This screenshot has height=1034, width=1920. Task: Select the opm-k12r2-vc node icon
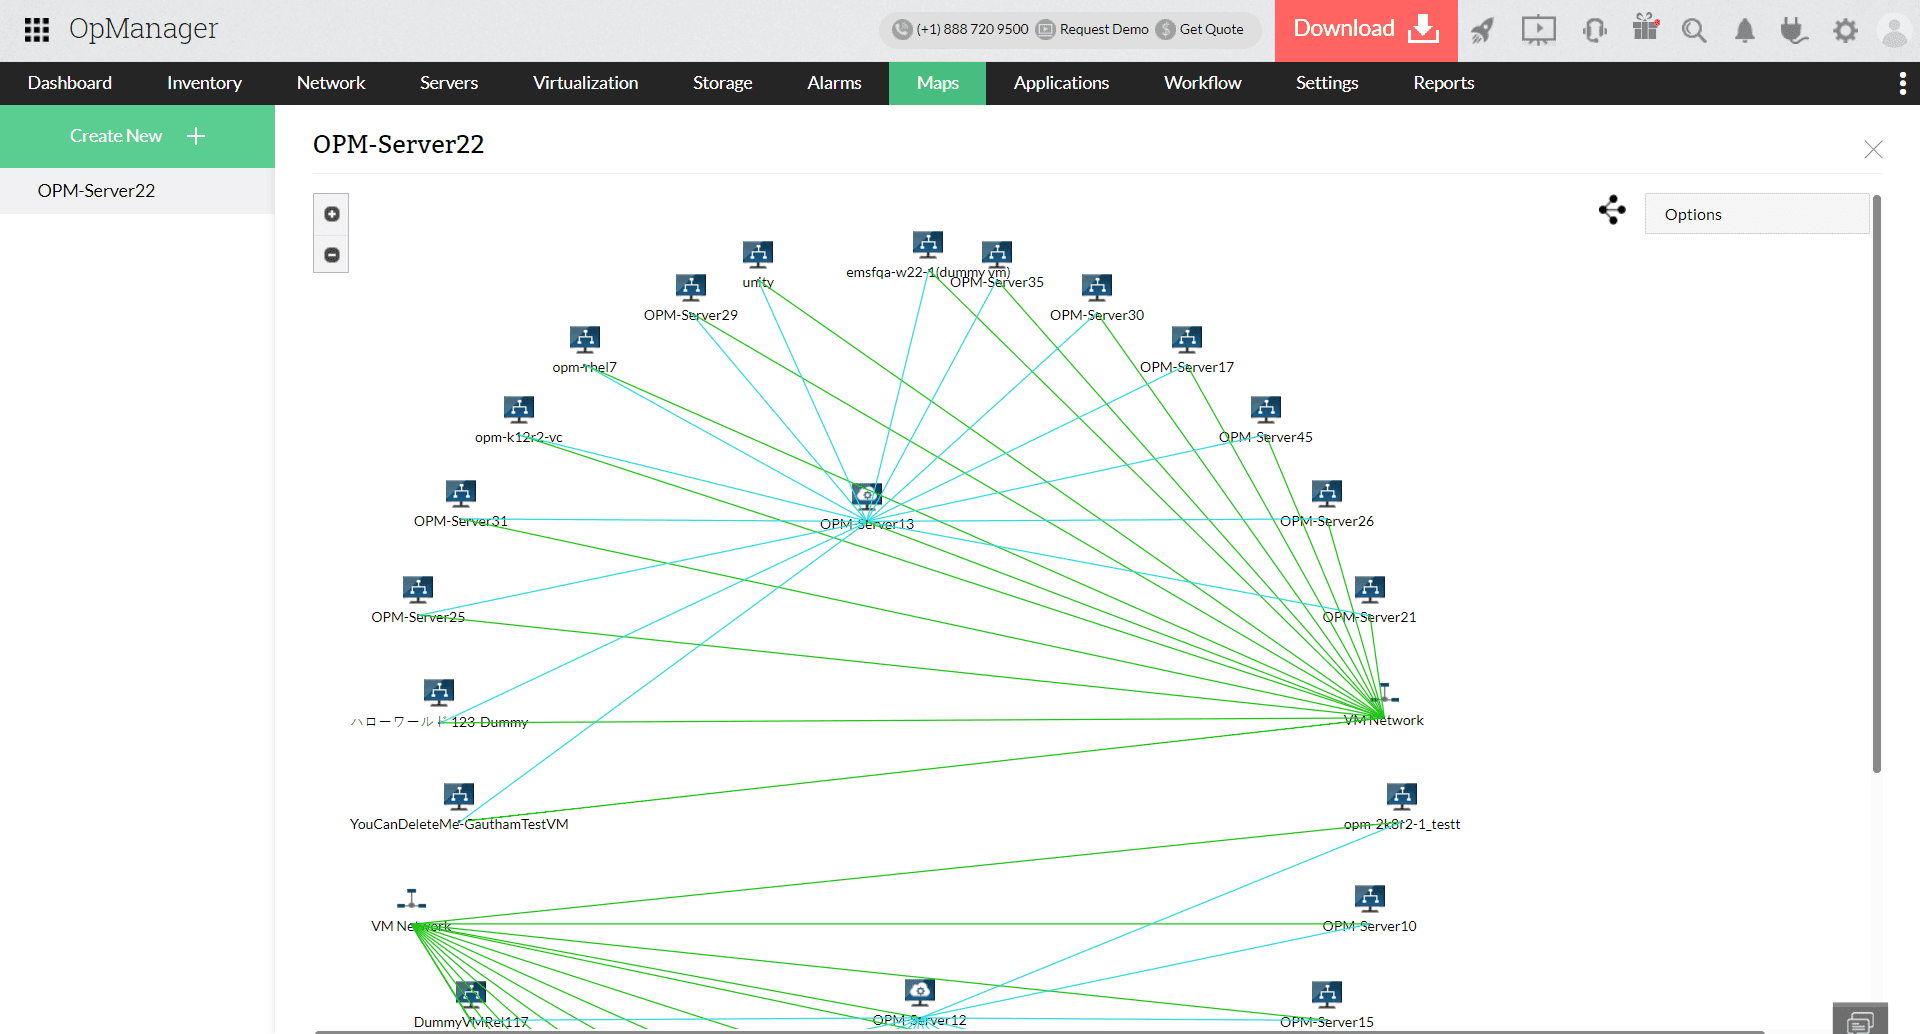519,409
